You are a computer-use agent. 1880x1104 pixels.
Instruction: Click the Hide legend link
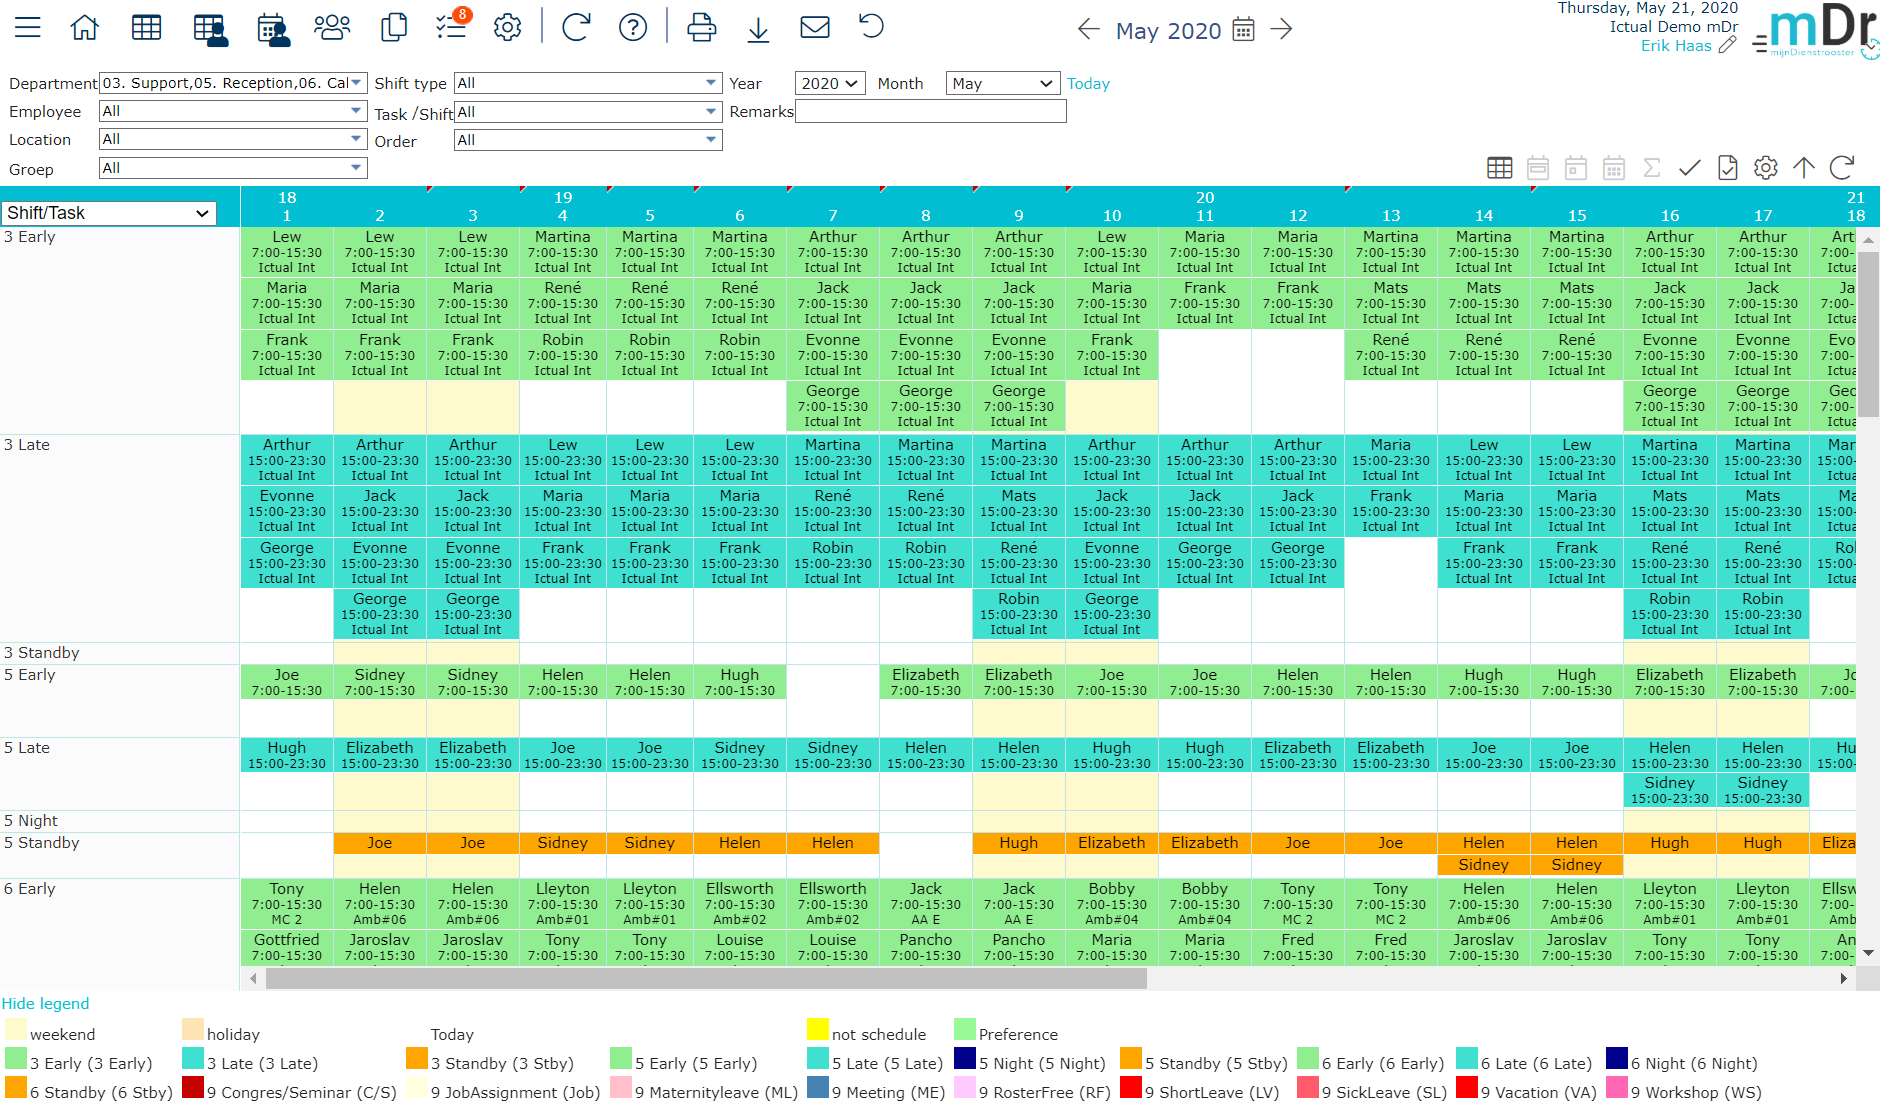(45, 1004)
